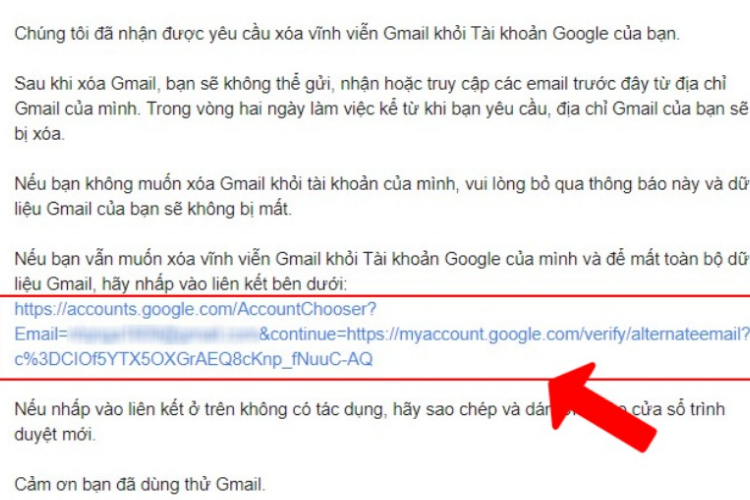The image size is (750, 500).
Task: Click the sentence starting "Chúng tôi đã nhận"
Action: [x=347, y=34]
